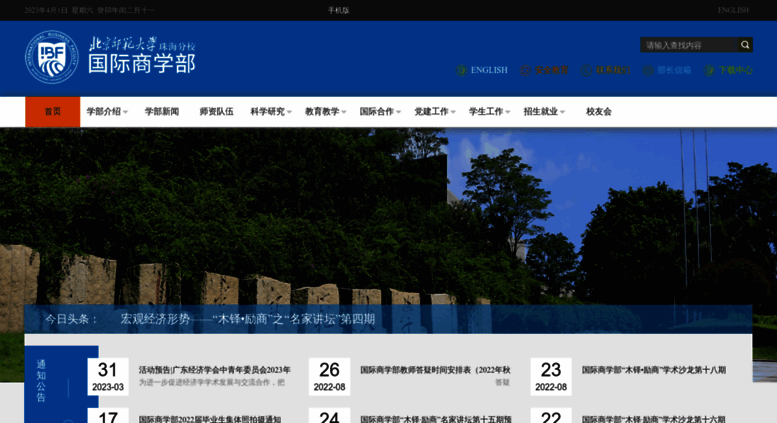The height and width of the screenshot is (423, 777).
Task: Click the mail icon beside 部长信箱
Action: click(x=648, y=70)
